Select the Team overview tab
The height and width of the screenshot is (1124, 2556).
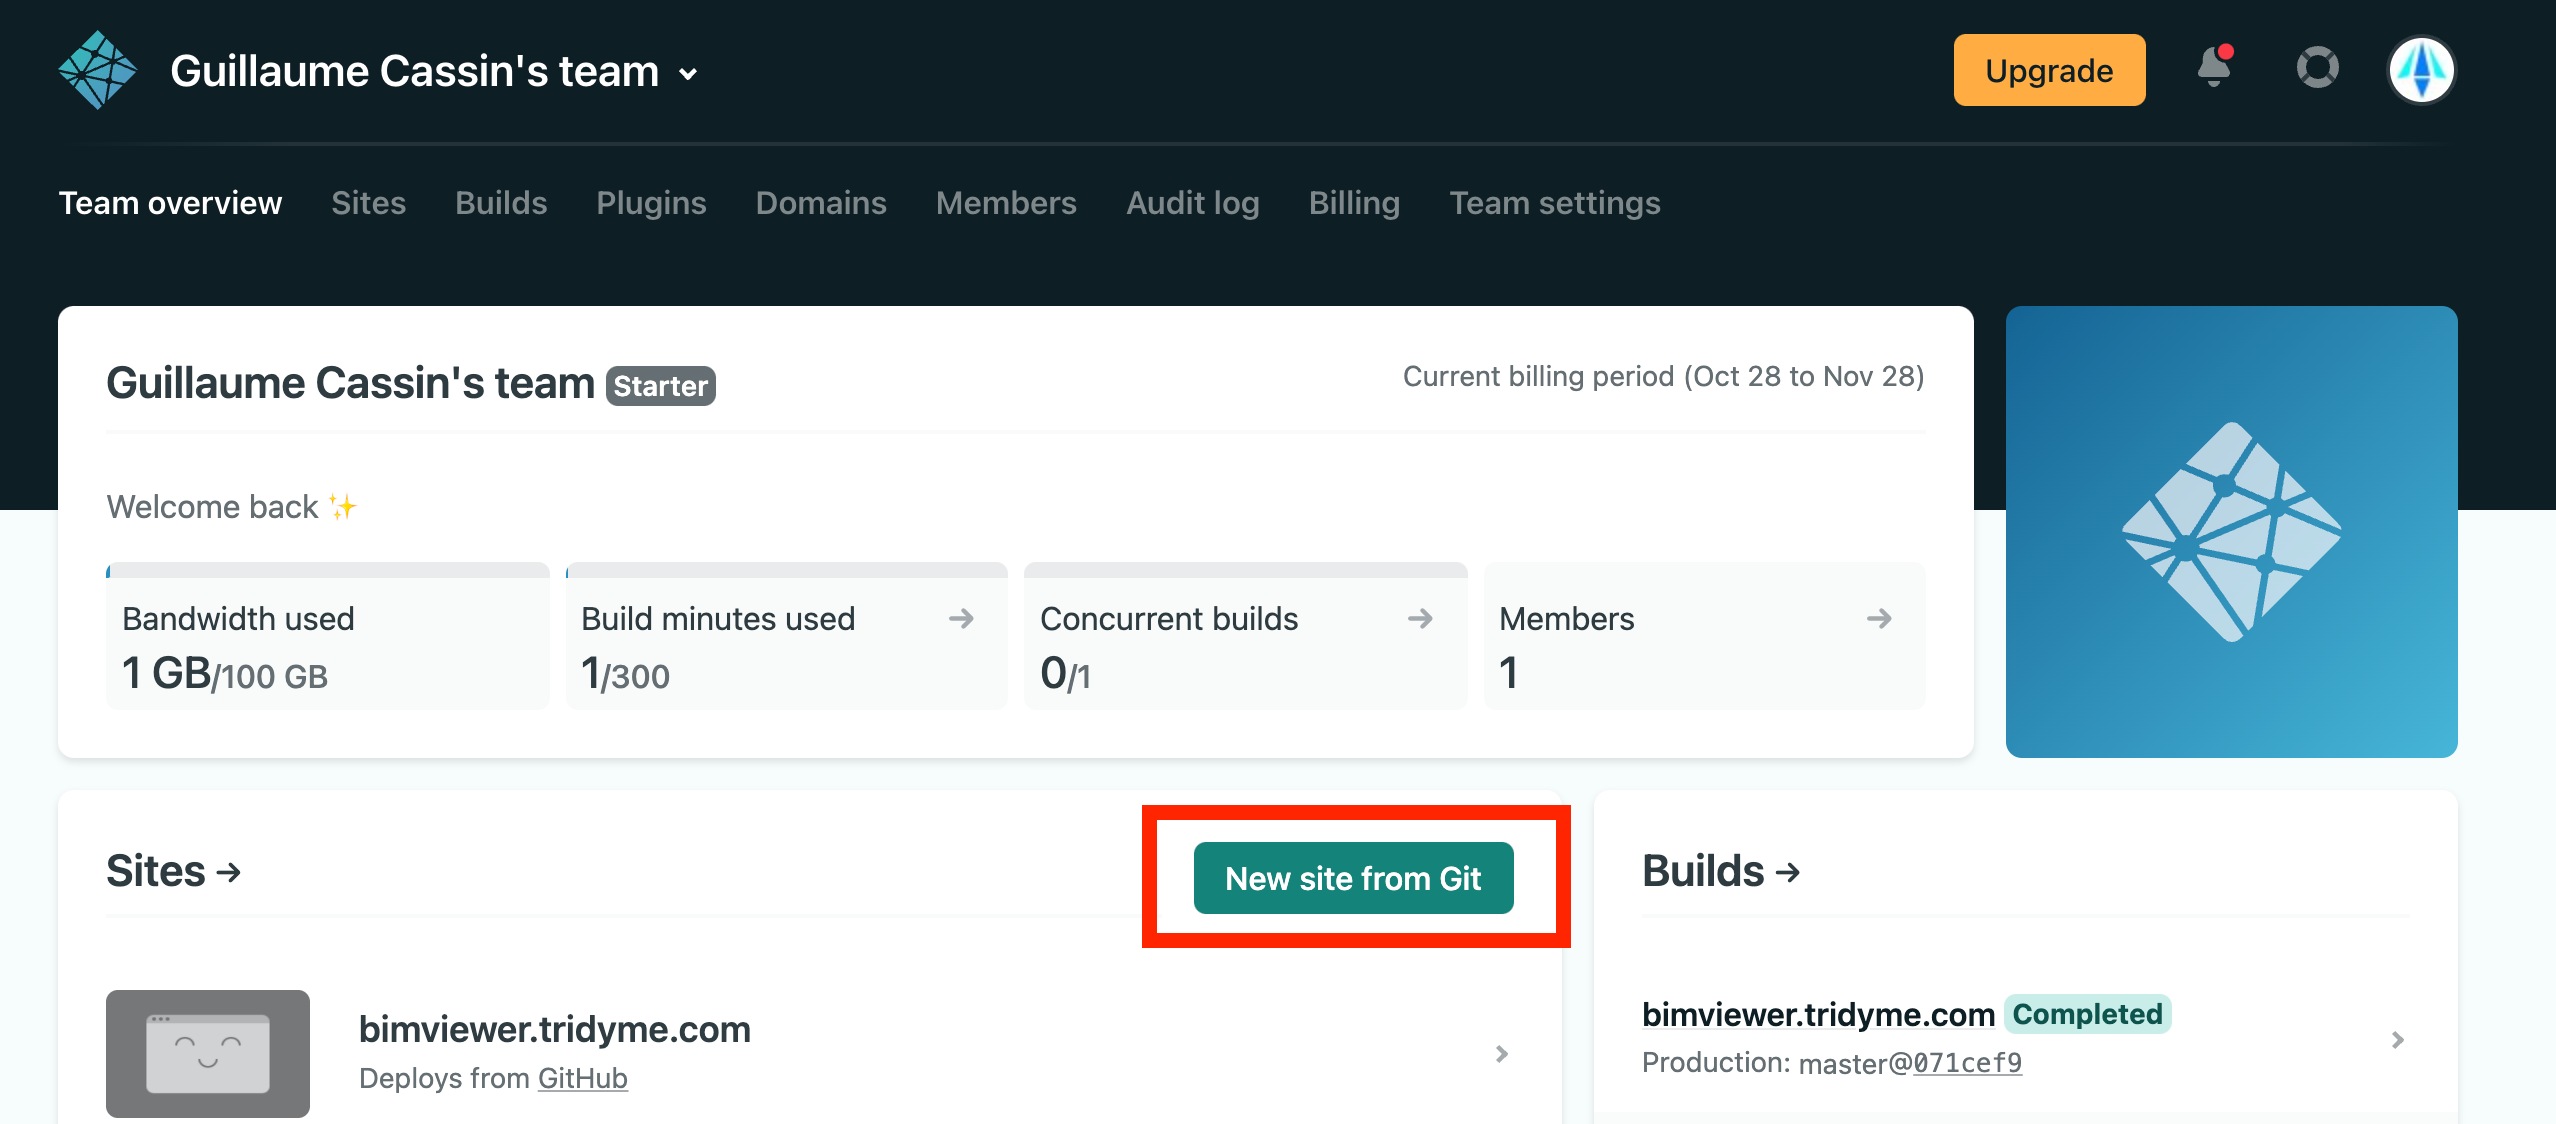(170, 203)
